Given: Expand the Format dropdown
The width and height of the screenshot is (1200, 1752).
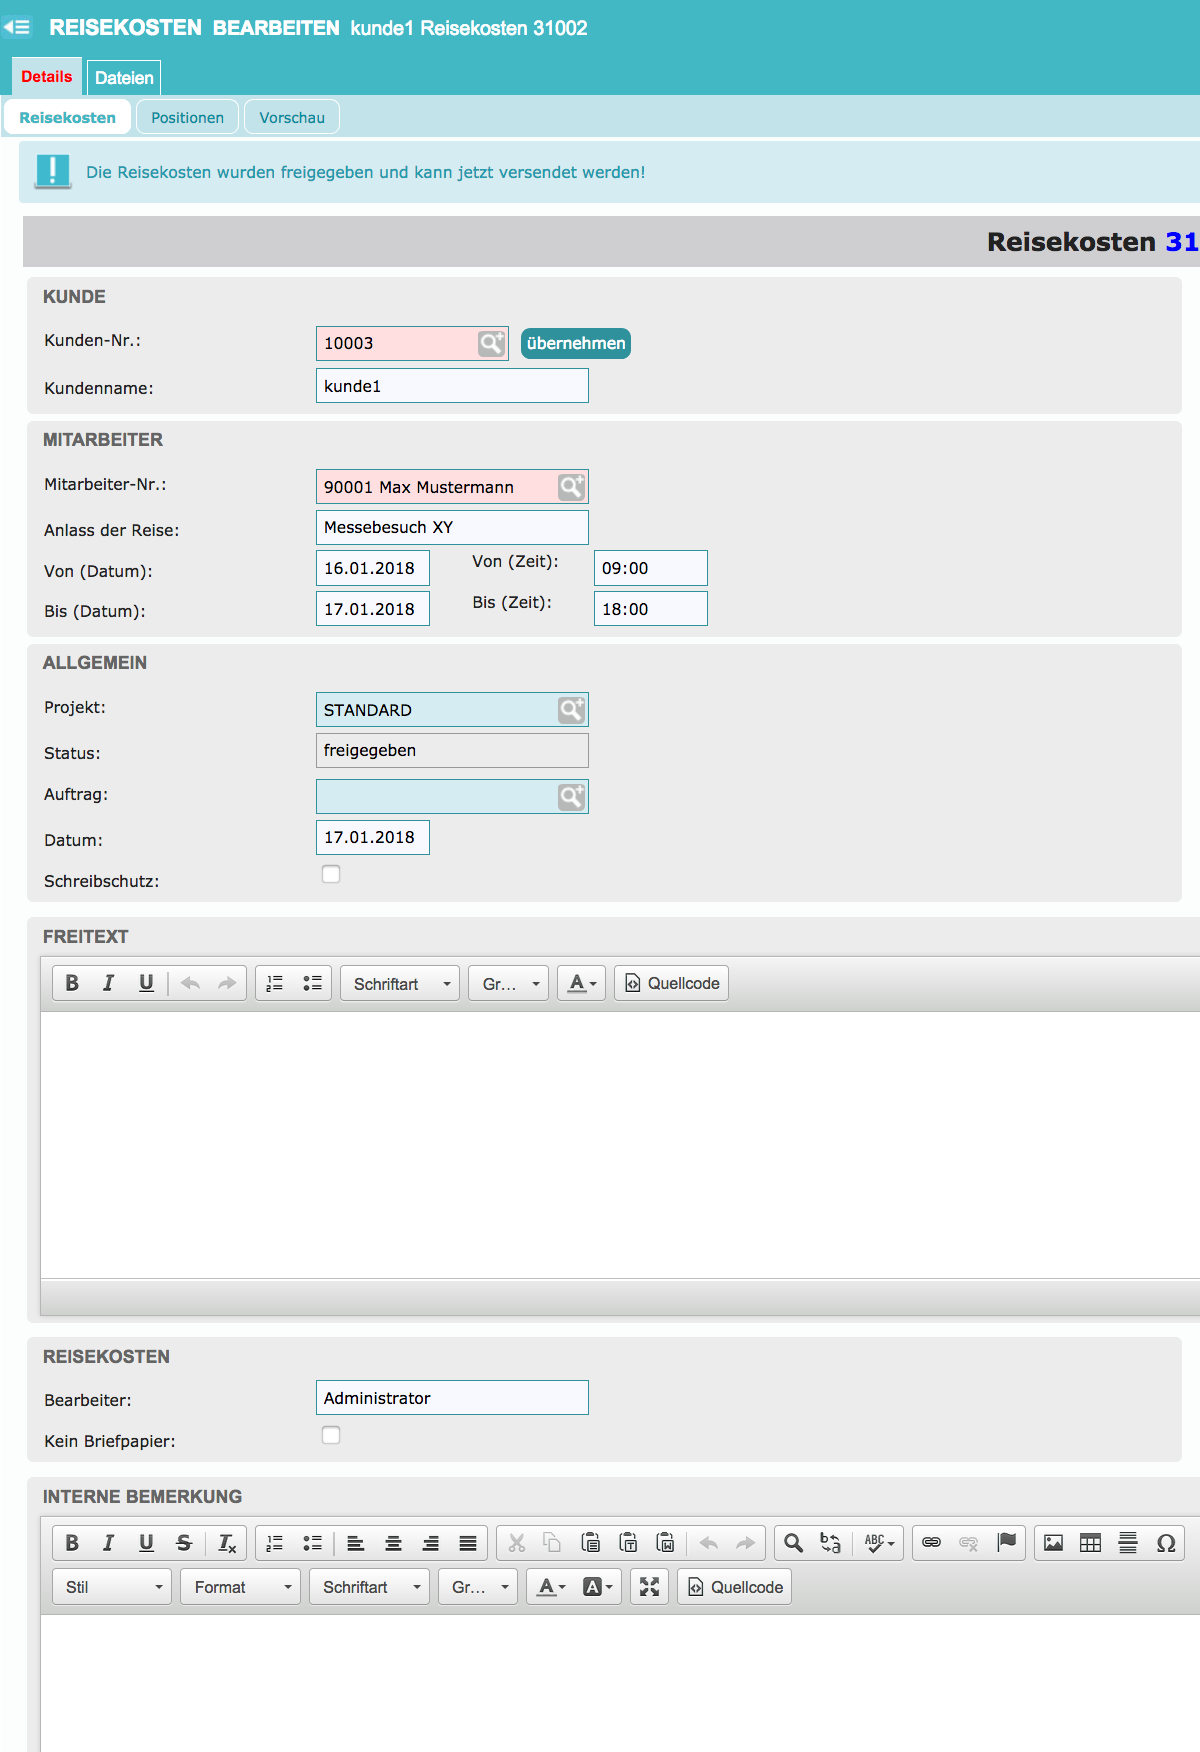Looking at the screenshot, I should (x=240, y=1587).
